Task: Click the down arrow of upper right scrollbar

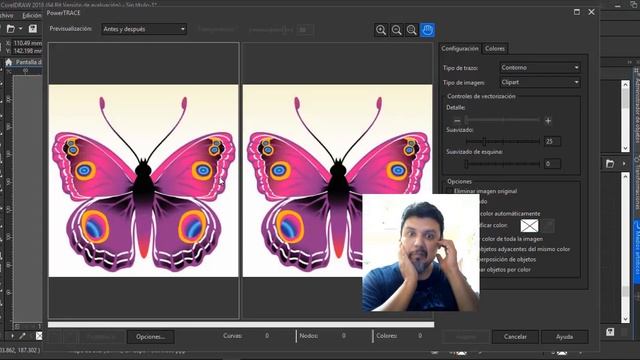Action: (625, 148)
